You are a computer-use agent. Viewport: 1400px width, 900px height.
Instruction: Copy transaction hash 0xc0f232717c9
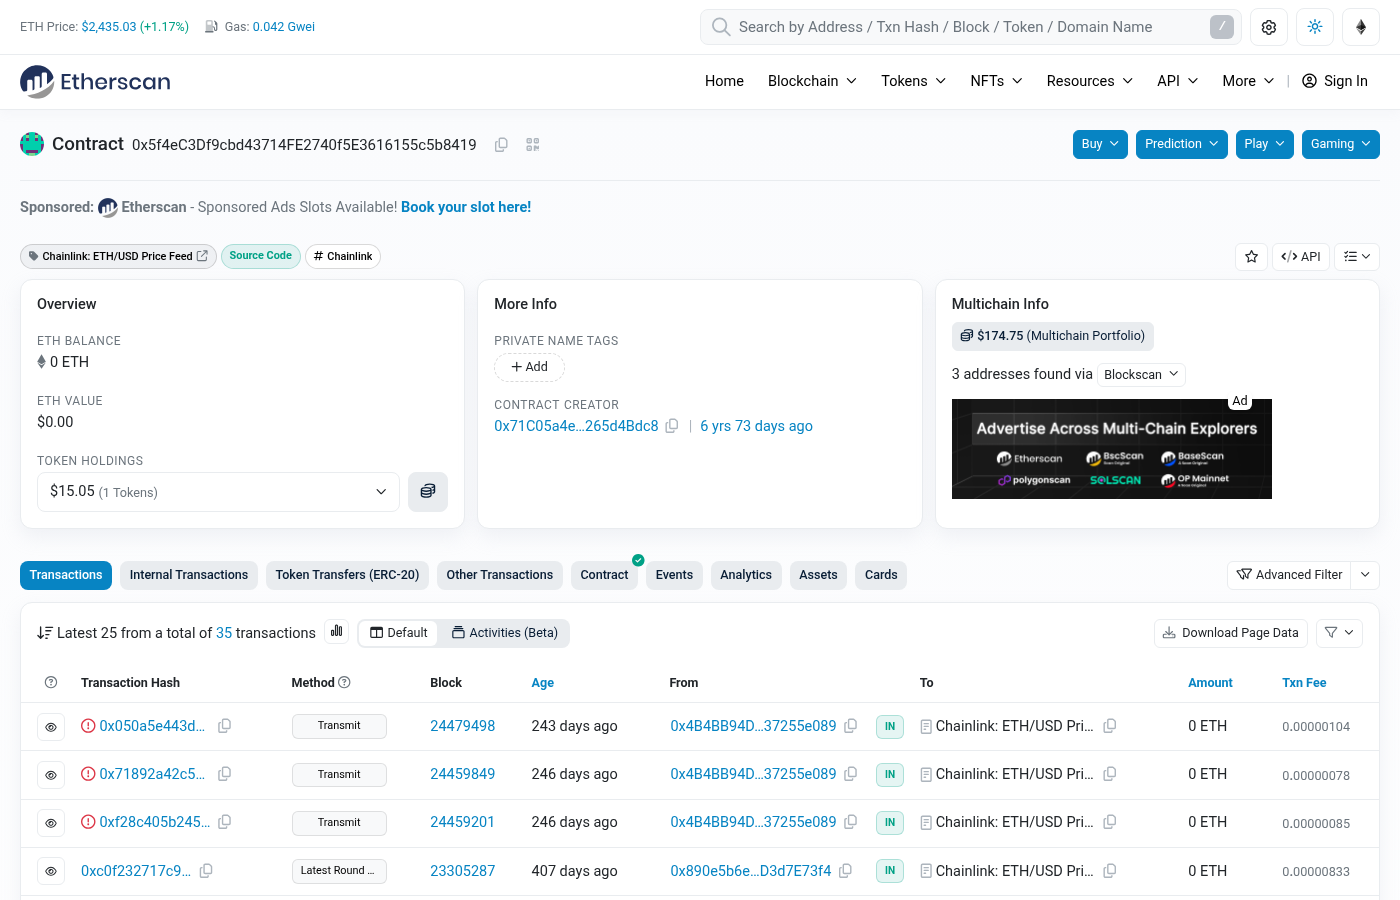click(x=206, y=871)
